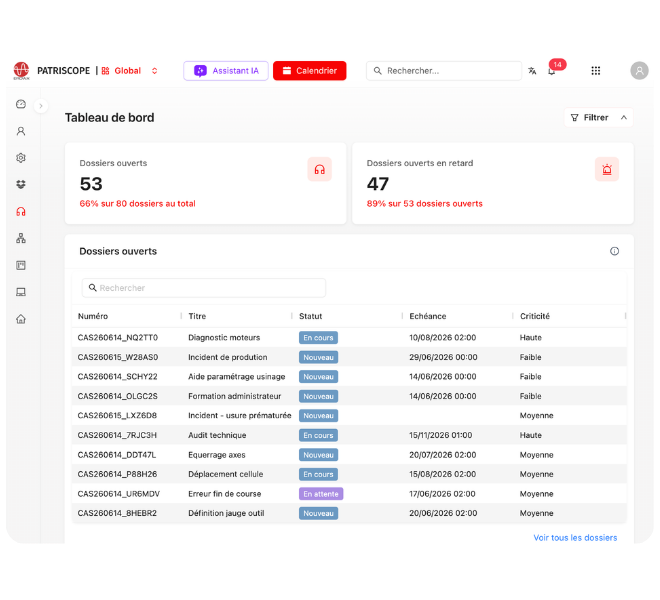The image size is (660, 600).
Task: Open dossier CAS260614_NQ2TT0
Action: click(117, 338)
